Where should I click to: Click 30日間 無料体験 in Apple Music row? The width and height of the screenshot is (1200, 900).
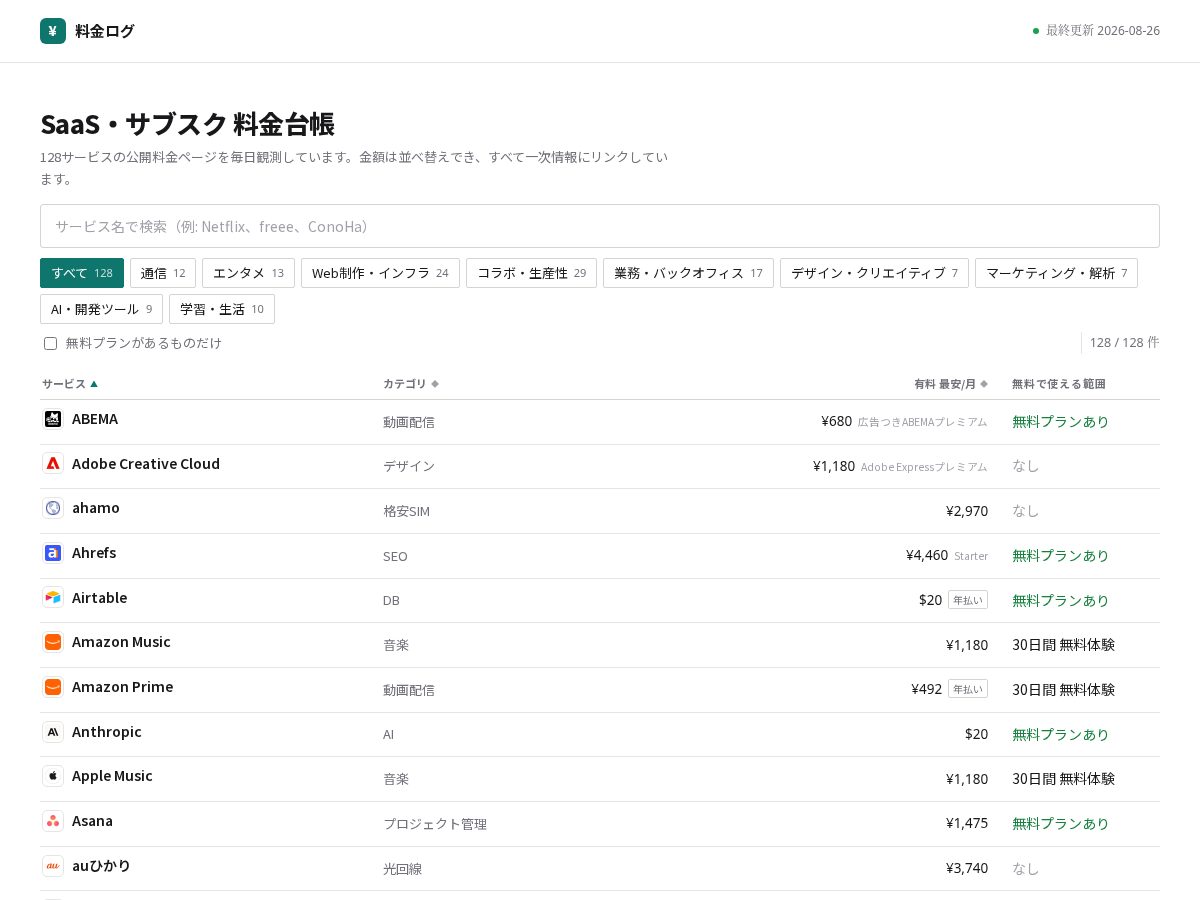click(1063, 779)
